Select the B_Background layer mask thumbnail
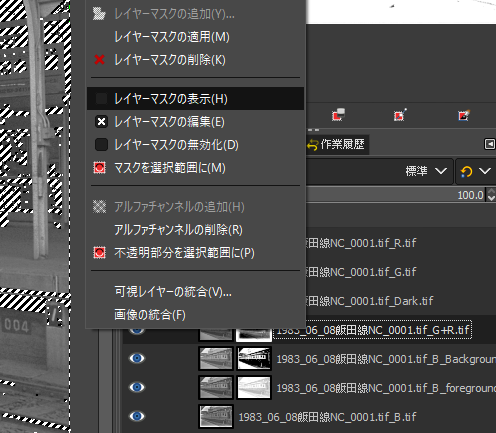The image size is (496, 433). (254, 358)
